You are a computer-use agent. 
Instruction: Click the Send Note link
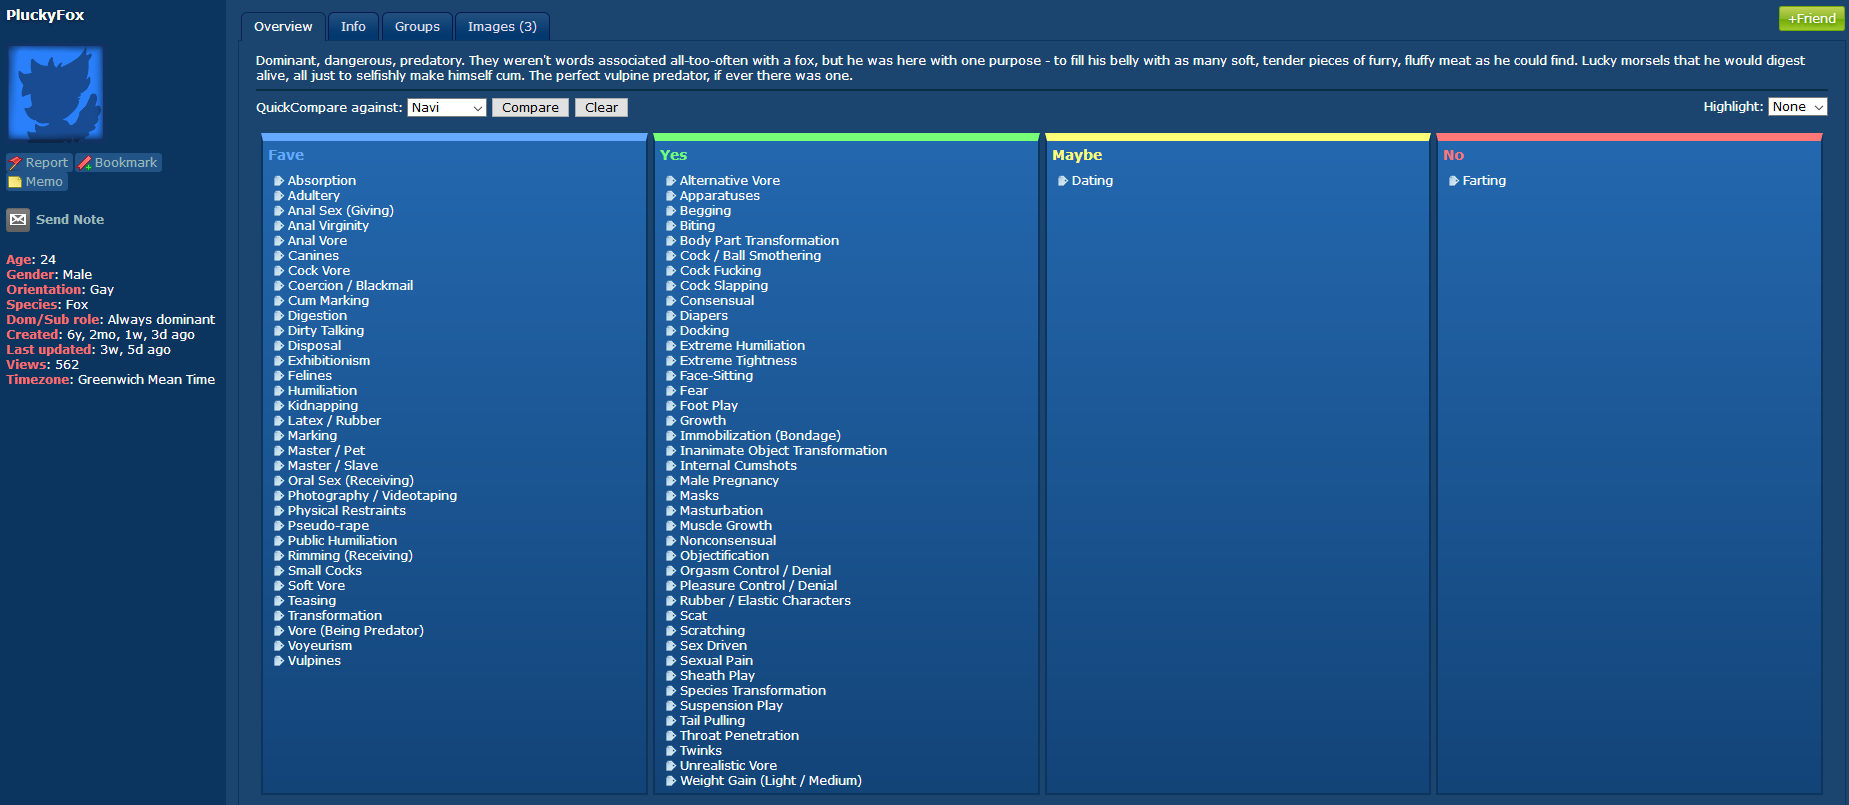pyautogui.click(x=70, y=220)
